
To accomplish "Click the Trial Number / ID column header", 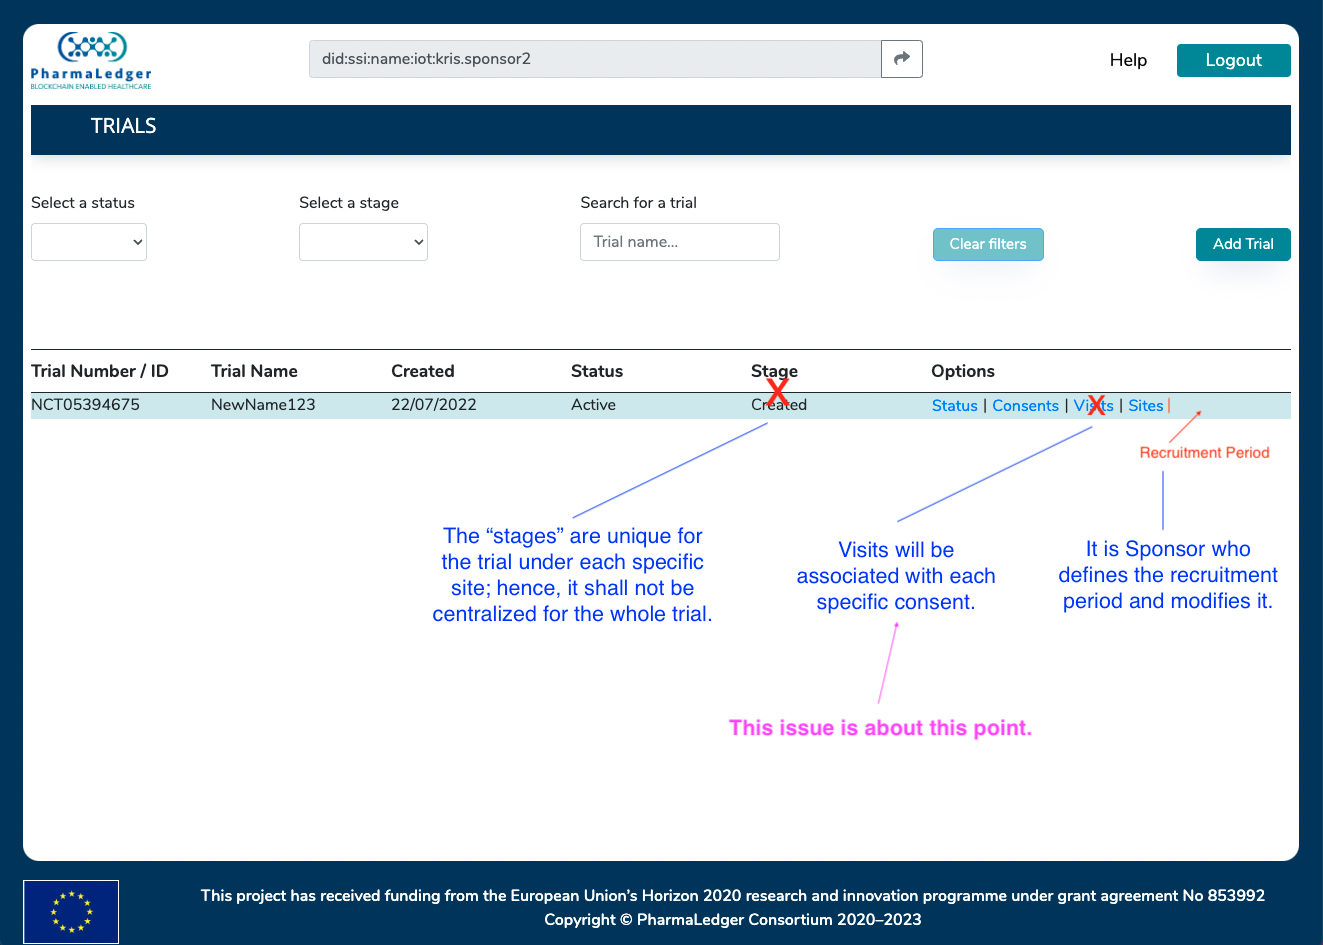I will click(100, 370).
